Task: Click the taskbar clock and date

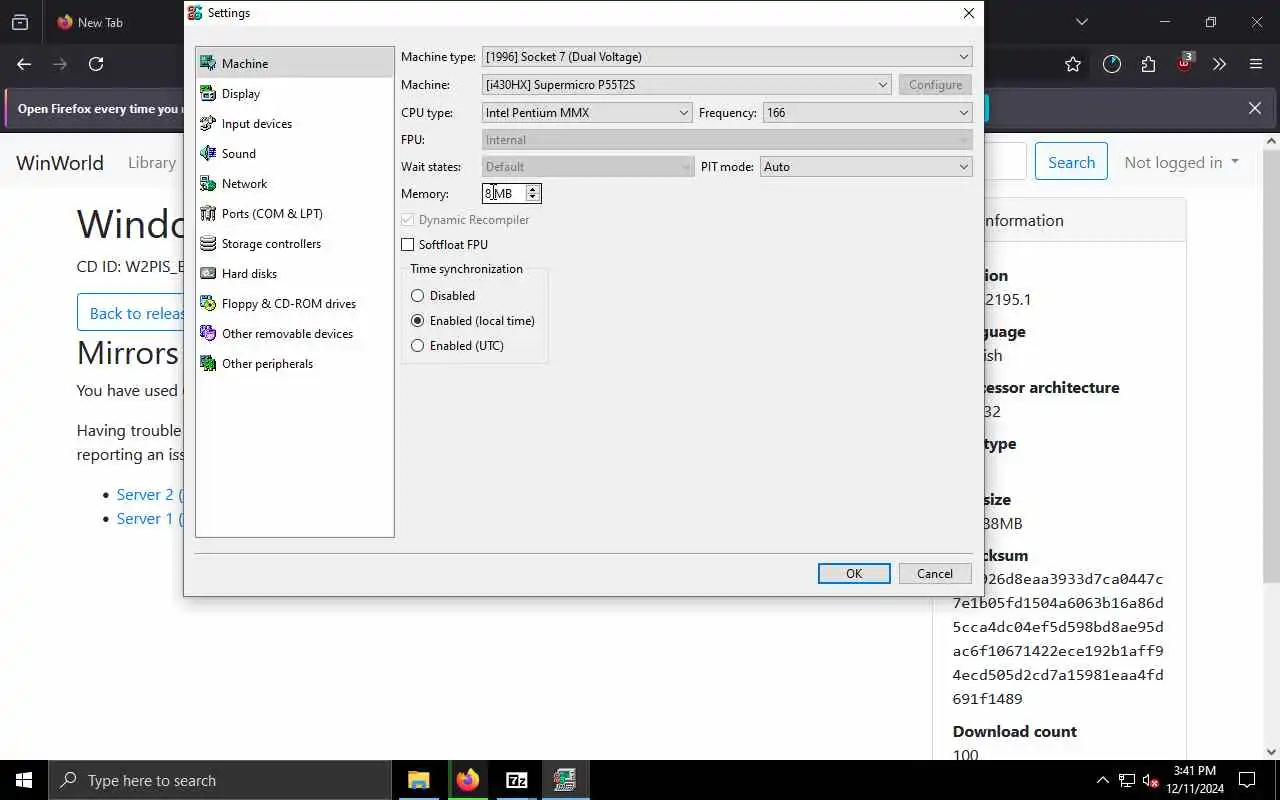Action: coord(1195,780)
